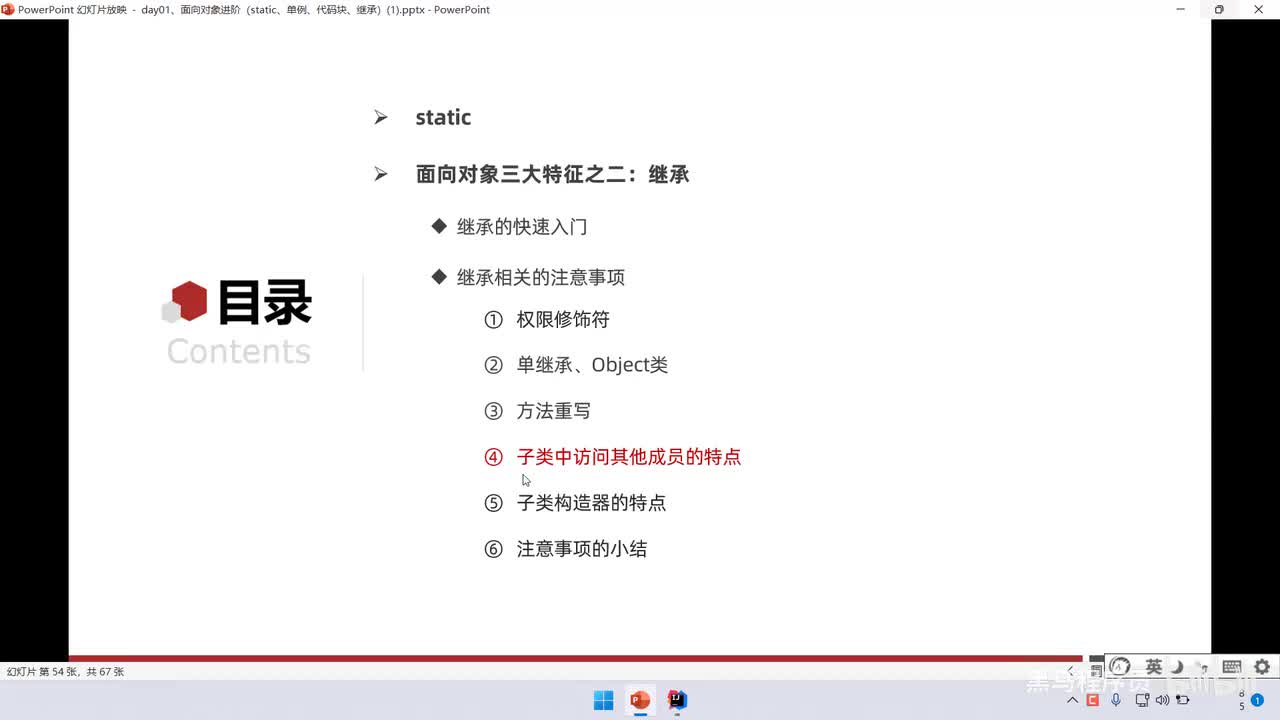Switch to PowerPoint in the taskbar
Screen dimensions: 1280x720
pos(641,700)
